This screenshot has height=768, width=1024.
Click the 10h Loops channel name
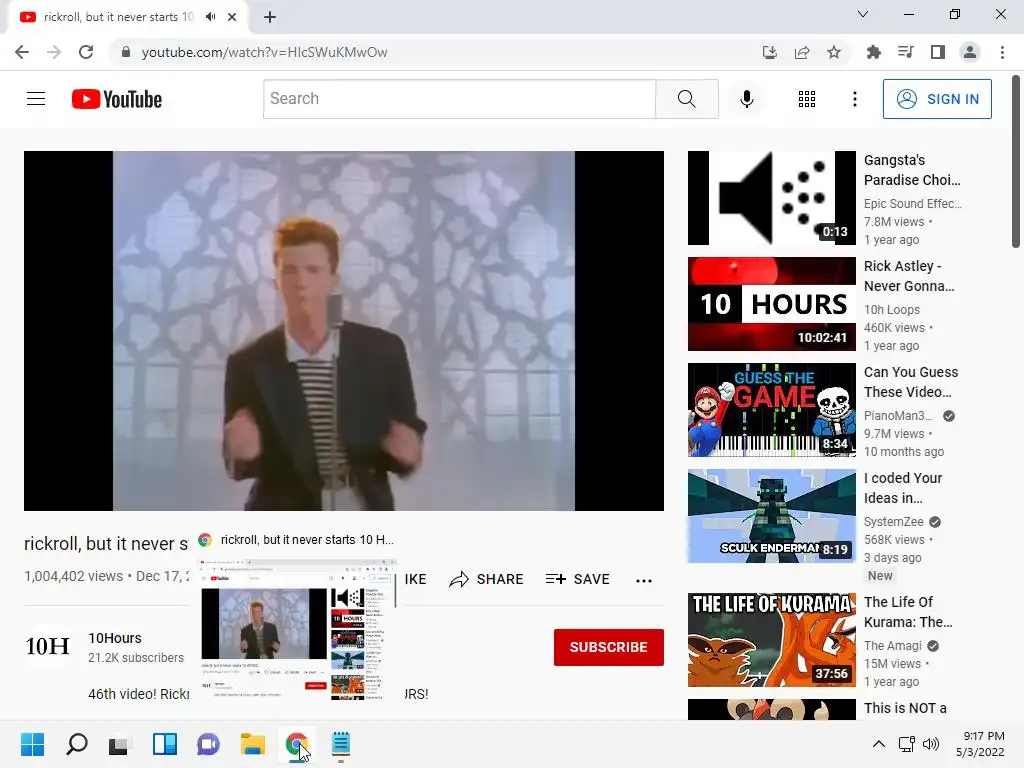[891, 310]
